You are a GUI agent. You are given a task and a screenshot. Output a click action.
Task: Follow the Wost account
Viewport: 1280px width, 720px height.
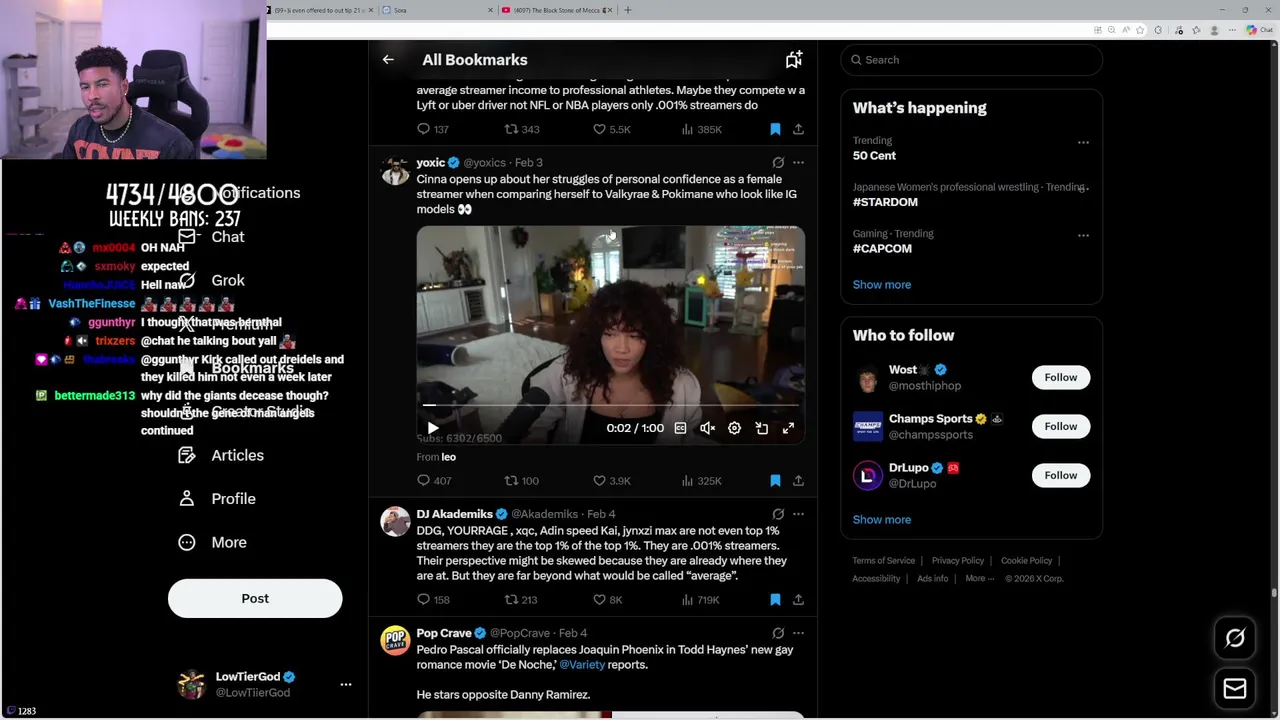coord(1061,377)
